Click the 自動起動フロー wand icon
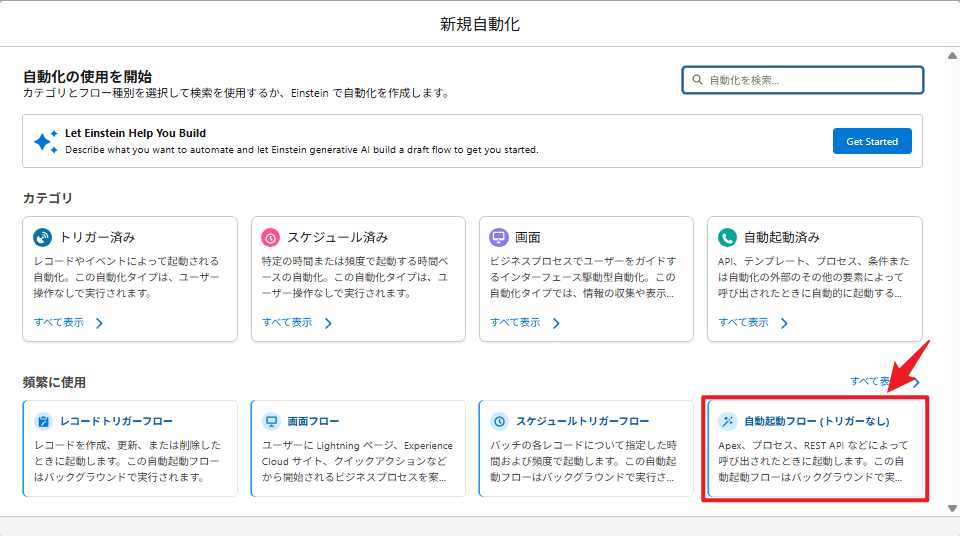The height and width of the screenshot is (536, 960). [x=727, y=421]
